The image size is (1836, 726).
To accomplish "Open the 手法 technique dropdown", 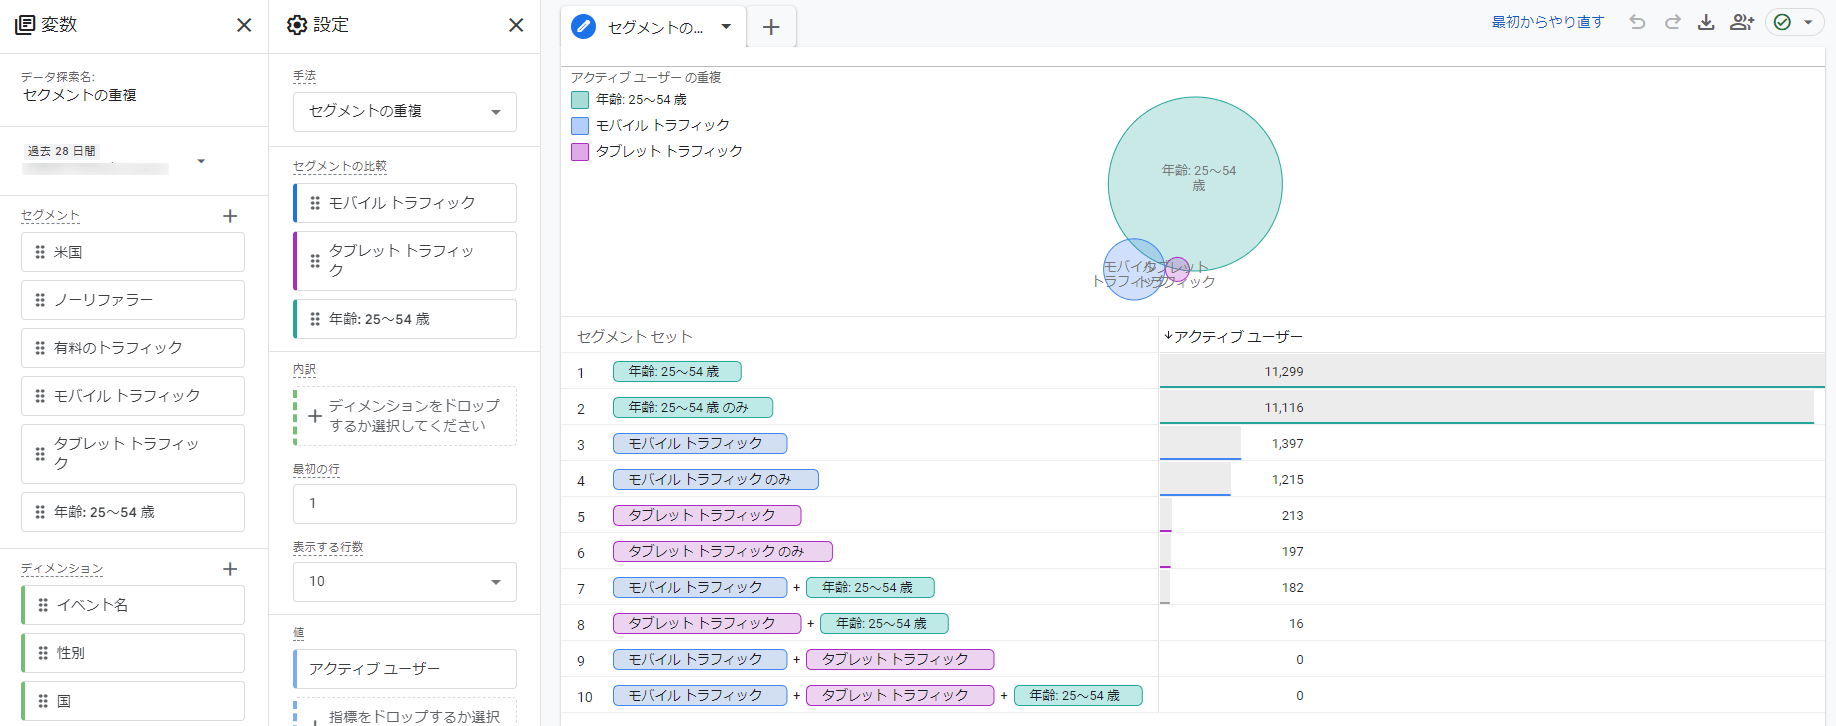I will tap(404, 112).
